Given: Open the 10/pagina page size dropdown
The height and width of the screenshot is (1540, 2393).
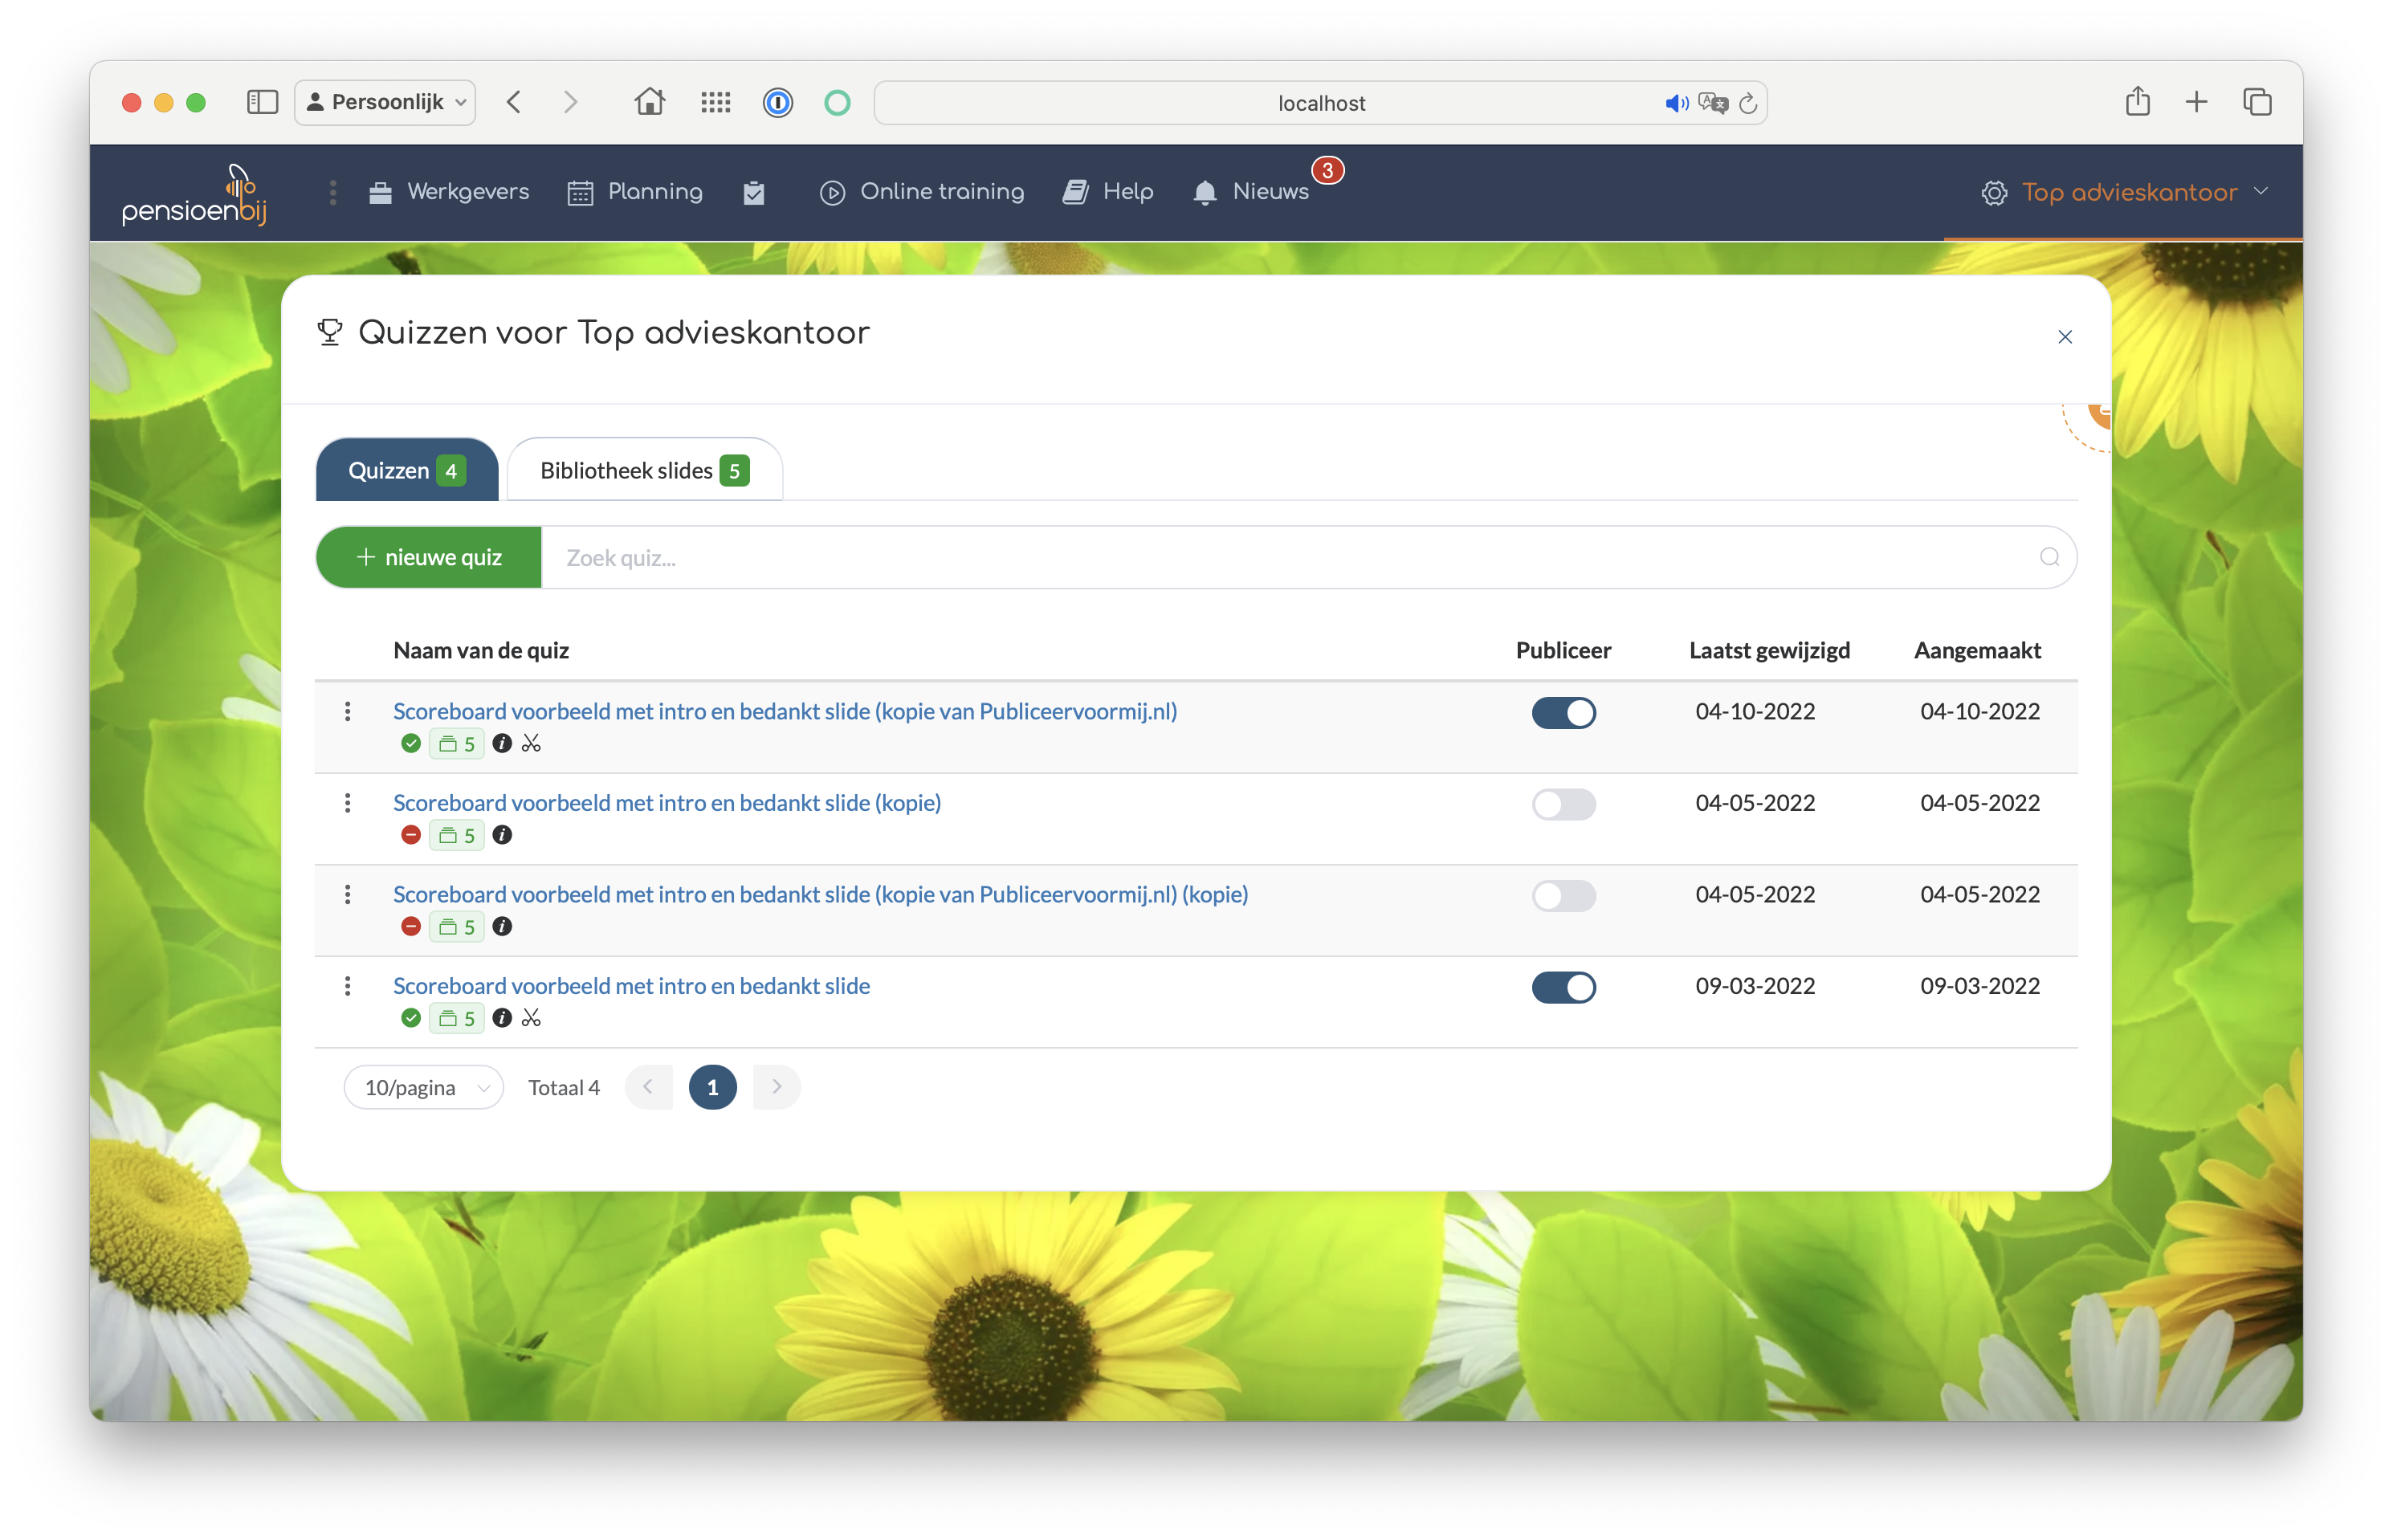Looking at the screenshot, I should tap(424, 1087).
